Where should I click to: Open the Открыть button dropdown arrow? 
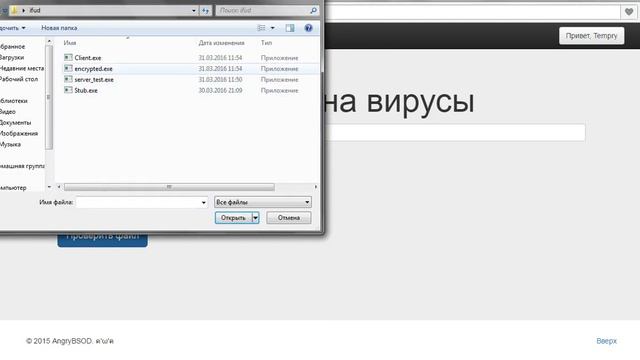coord(255,218)
